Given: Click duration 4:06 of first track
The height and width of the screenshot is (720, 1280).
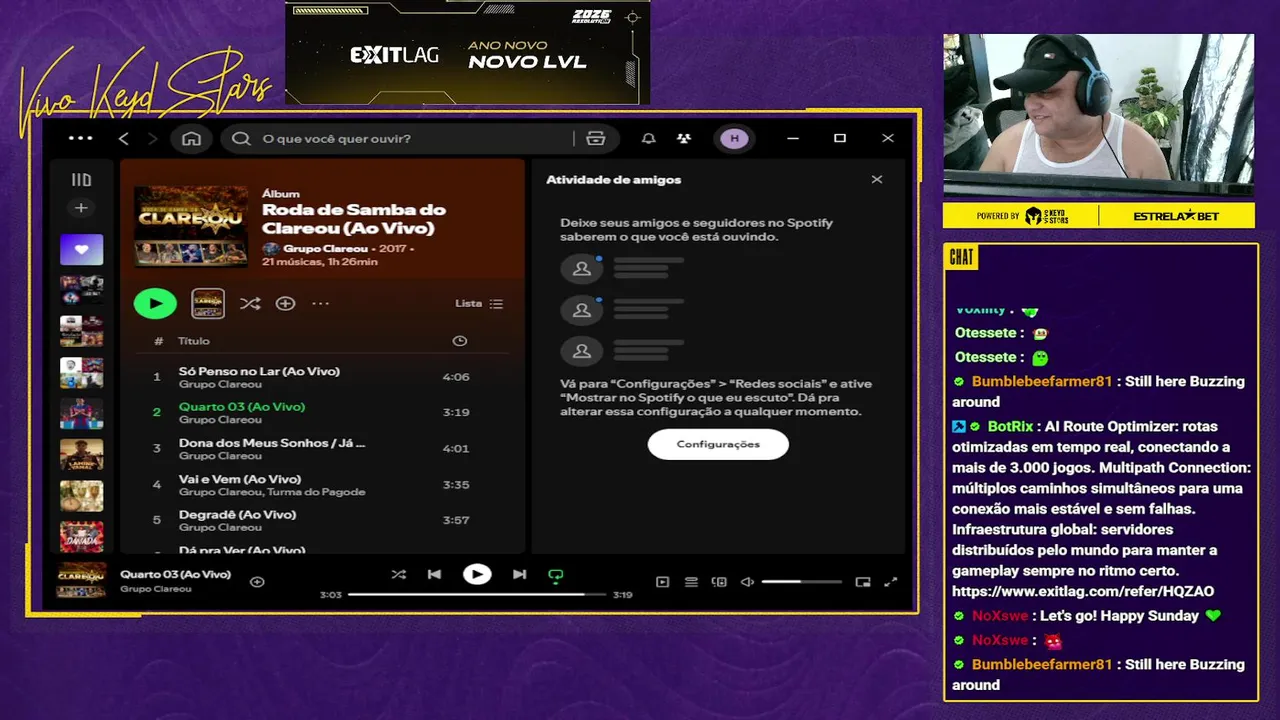Looking at the screenshot, I should (x=456, y=377).
